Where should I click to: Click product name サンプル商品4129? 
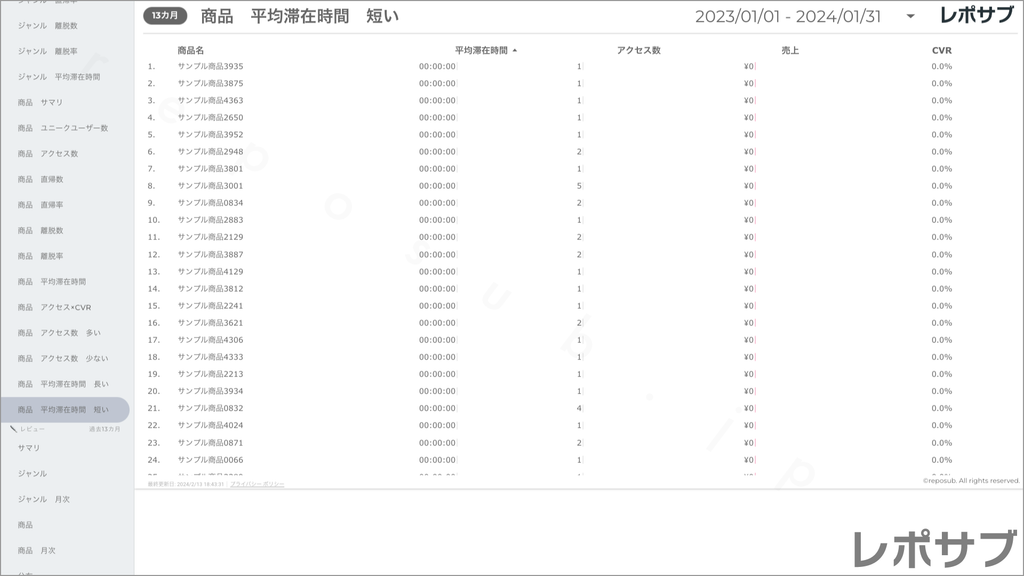tap(210, 272)
